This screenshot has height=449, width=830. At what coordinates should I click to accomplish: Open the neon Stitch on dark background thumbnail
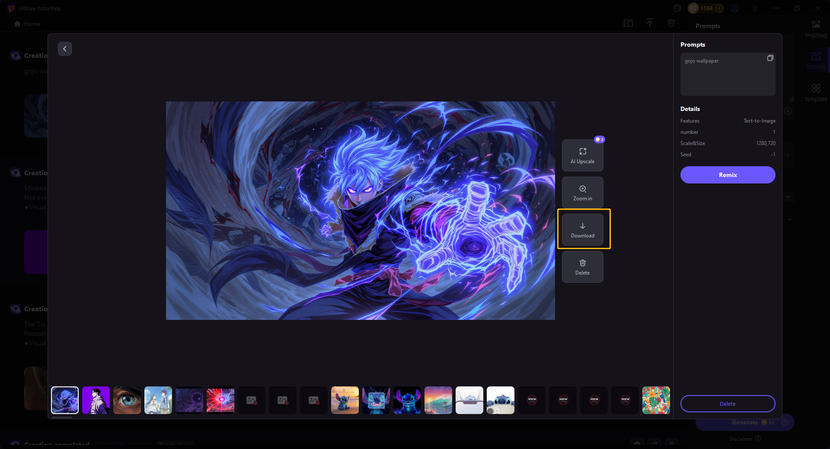(407, 400)
